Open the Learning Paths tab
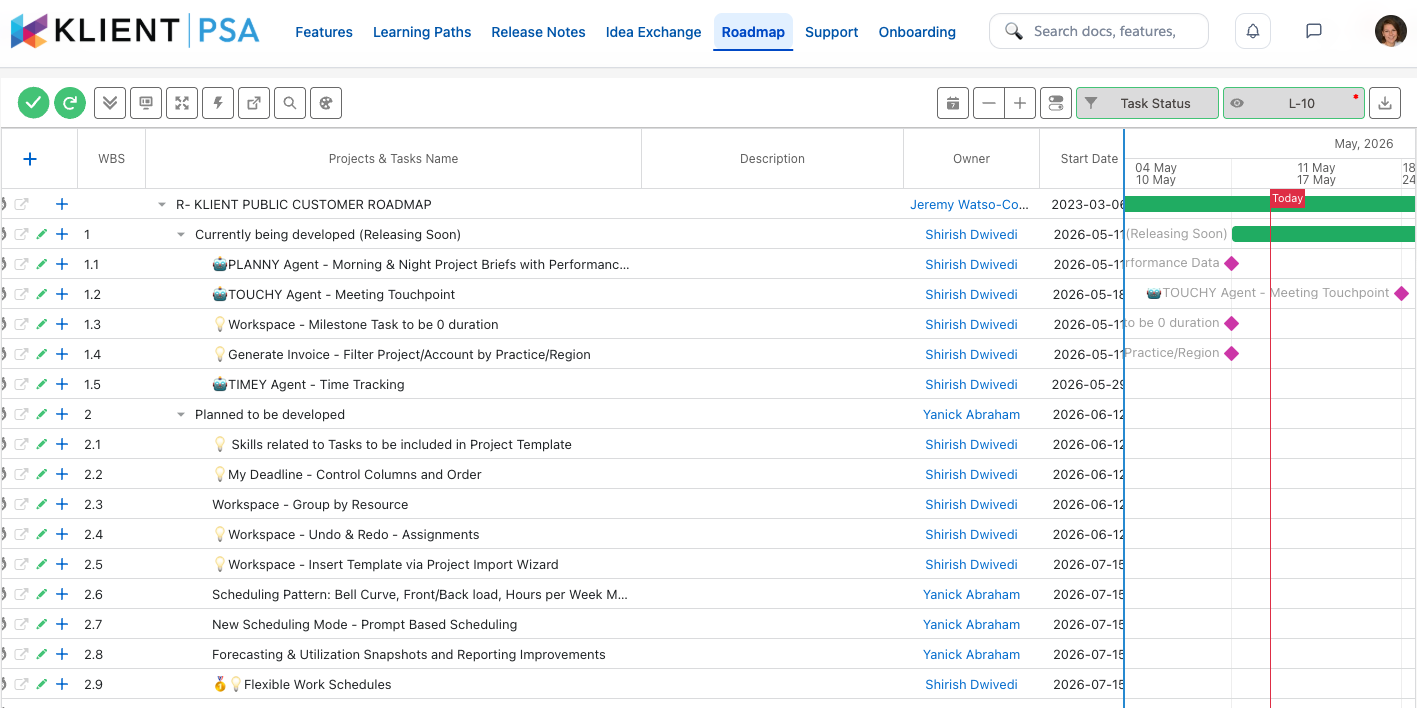The width and height of the screenshot is (1417, 708). [422, 32]
